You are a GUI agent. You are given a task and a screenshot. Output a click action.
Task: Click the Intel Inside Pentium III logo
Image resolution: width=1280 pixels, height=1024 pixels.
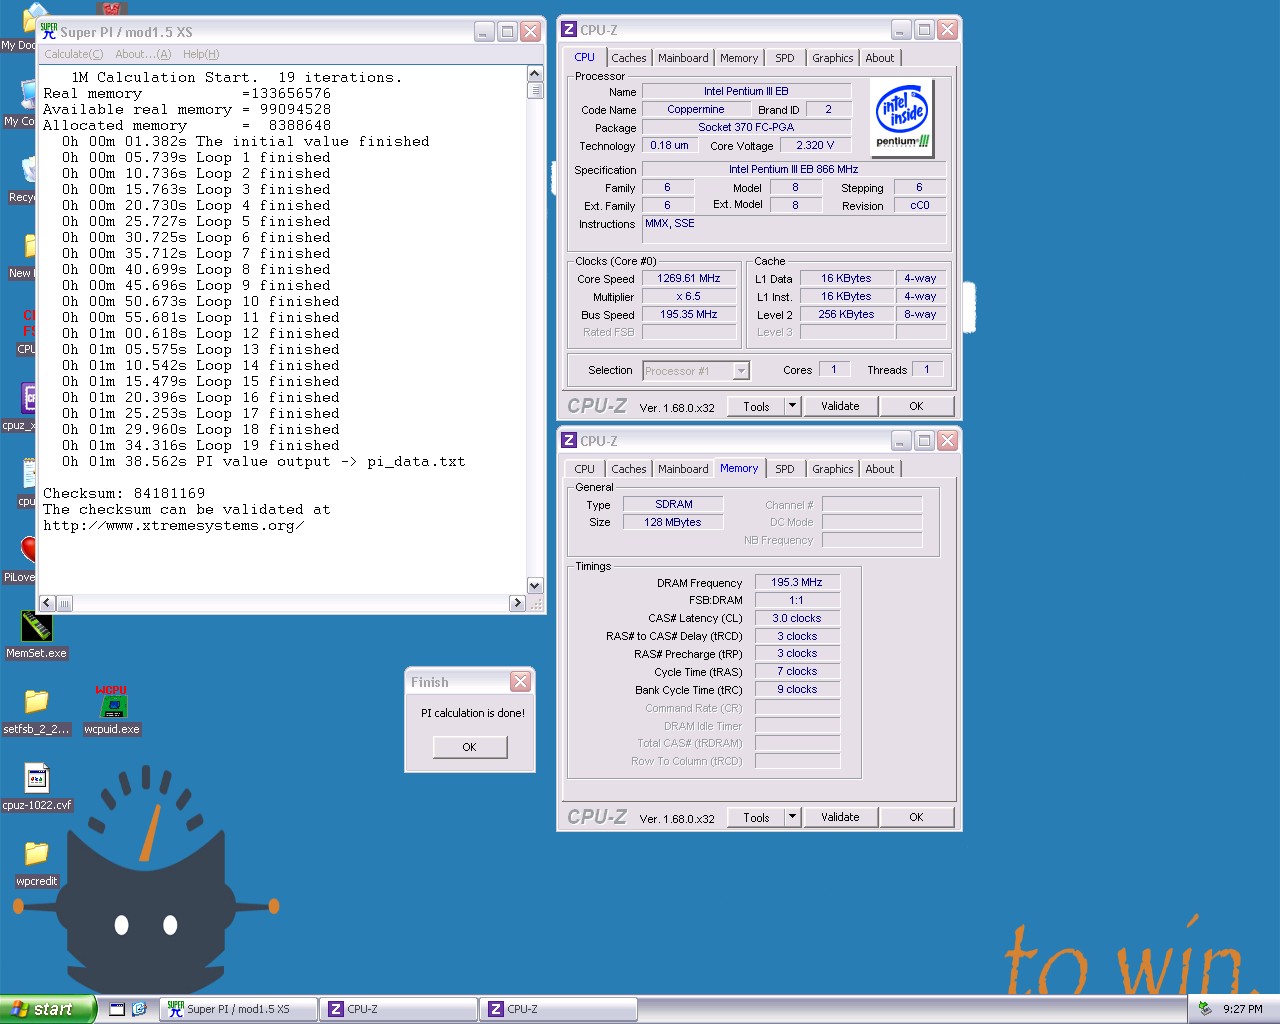pos(903,118)
